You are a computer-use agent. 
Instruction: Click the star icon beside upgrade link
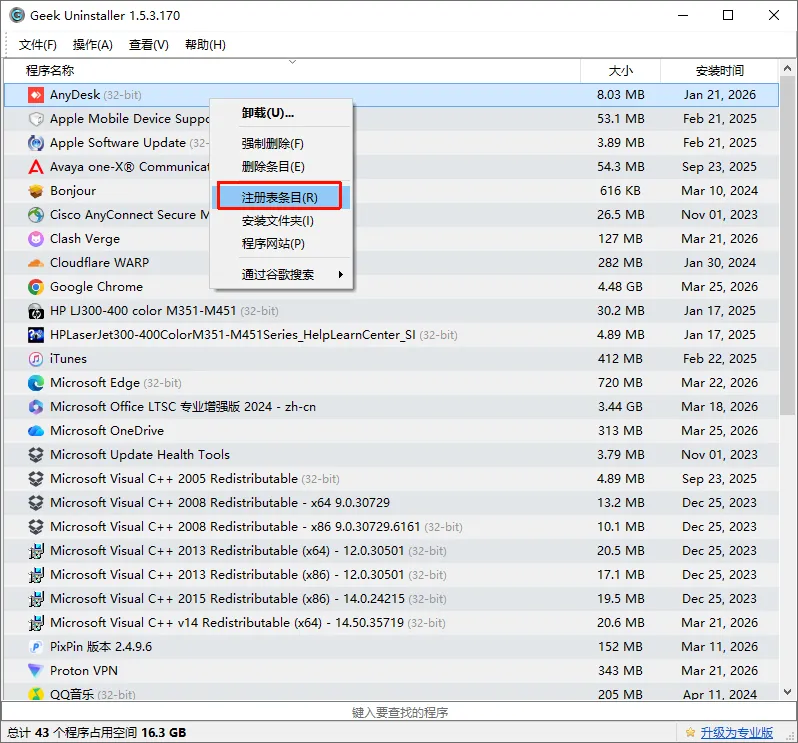coord(690,732)
